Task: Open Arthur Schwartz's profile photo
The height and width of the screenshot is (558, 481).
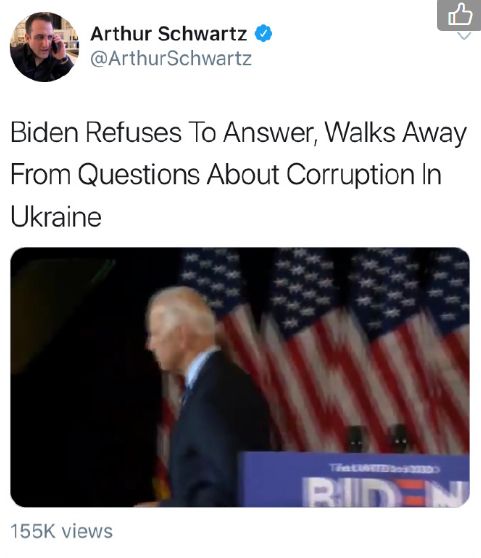Action: (x=44, y=47)
